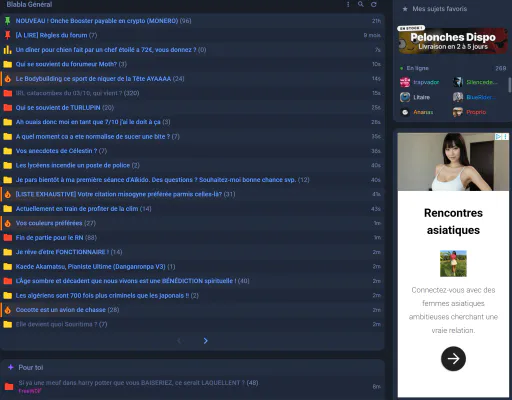Screen dimensions: 512x400
Task: Click the En ligne count 269
Action: tap(500, 68)
